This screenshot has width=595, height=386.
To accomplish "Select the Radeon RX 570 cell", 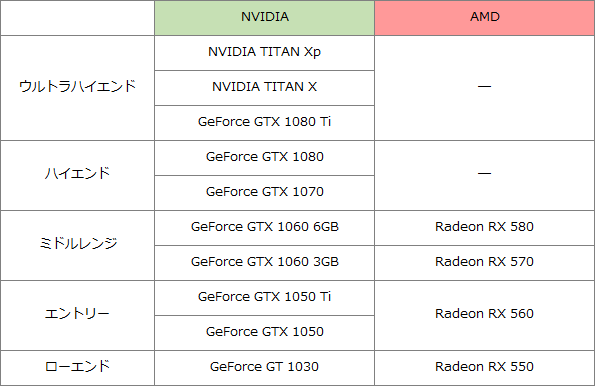I will pyautogui.click(x=485, y=263).
